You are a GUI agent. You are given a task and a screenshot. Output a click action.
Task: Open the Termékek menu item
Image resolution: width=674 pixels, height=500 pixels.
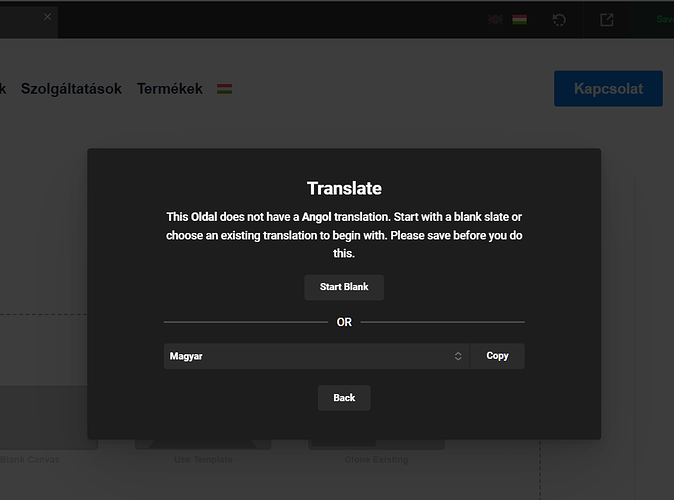tap(170, 89)
